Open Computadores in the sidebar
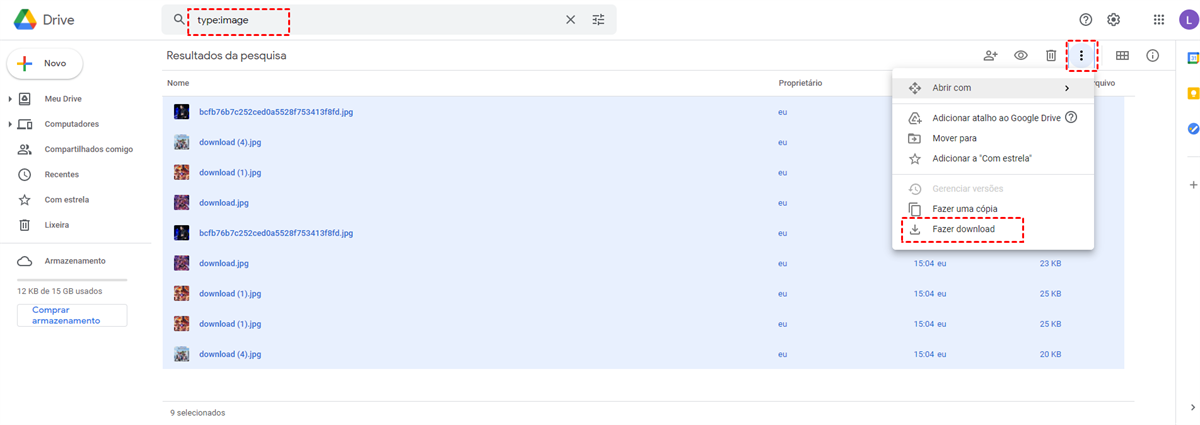The height and width of the screenshot is (425, 1200). [72, 124]
